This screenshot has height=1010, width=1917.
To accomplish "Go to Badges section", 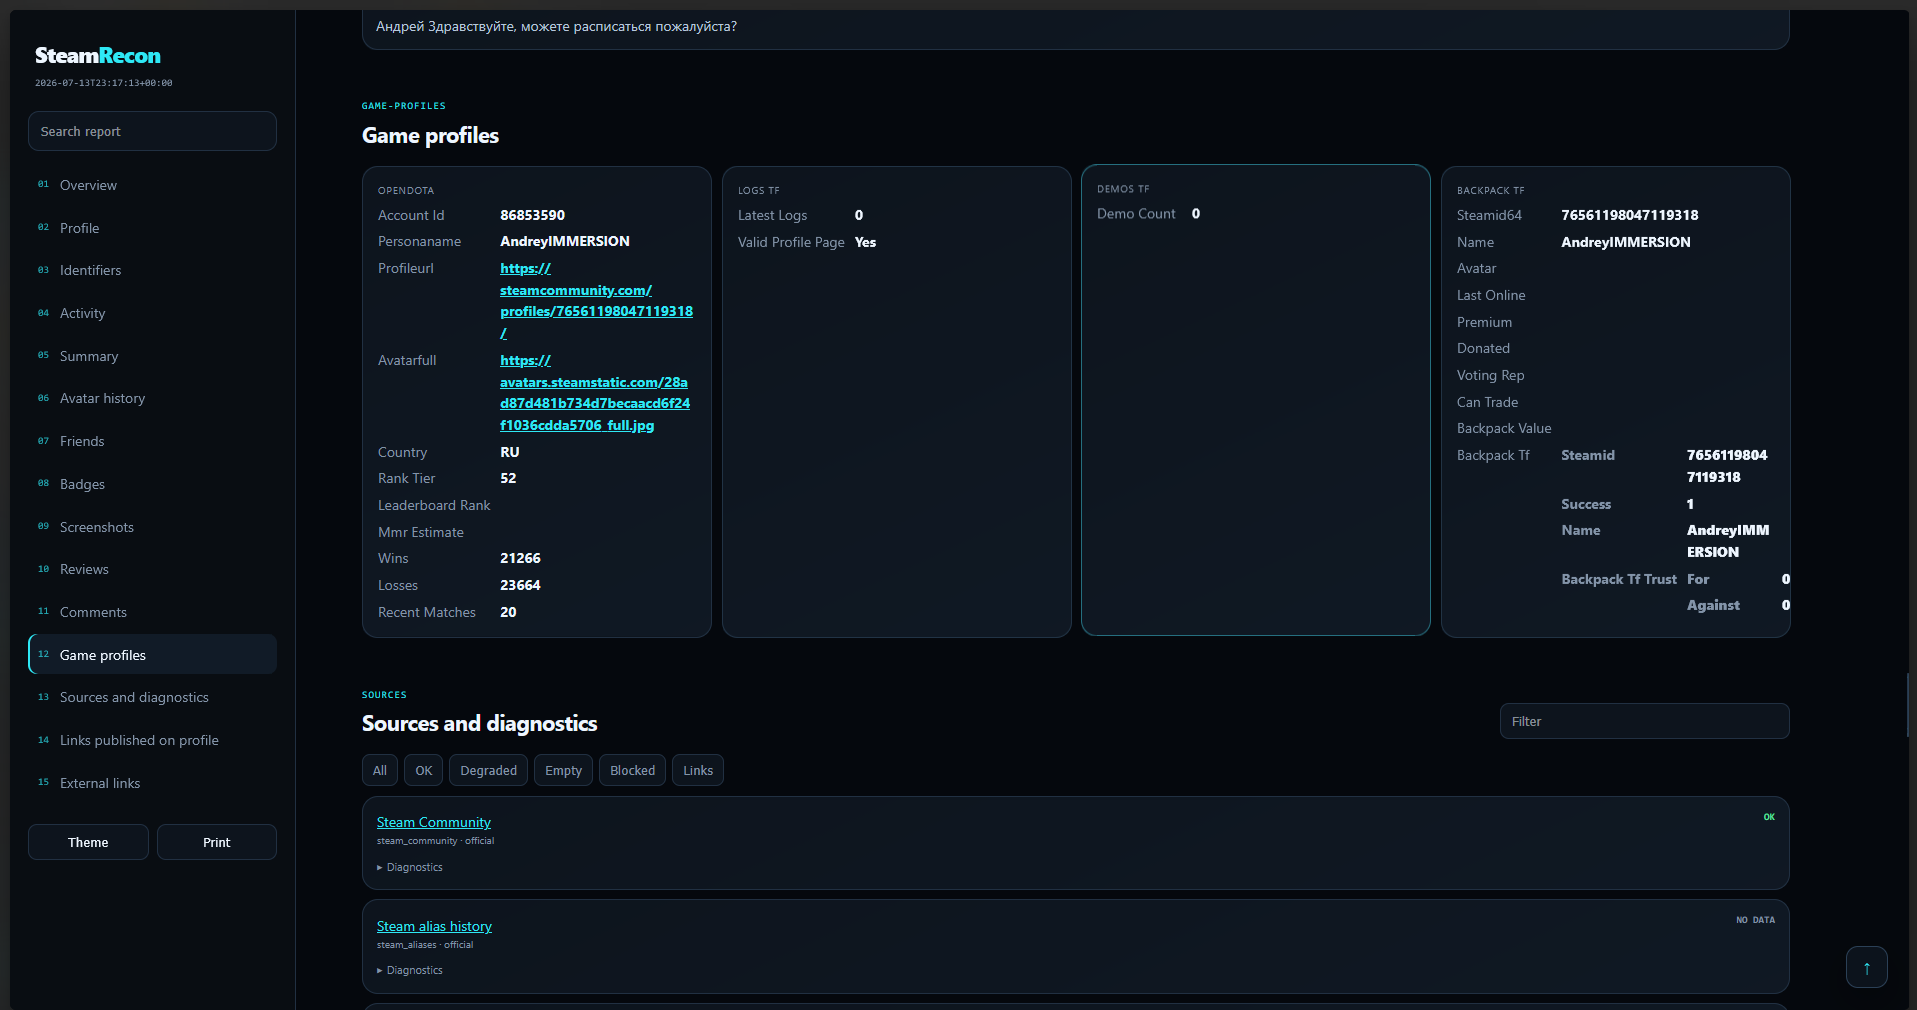I will [x=152, y=484].
